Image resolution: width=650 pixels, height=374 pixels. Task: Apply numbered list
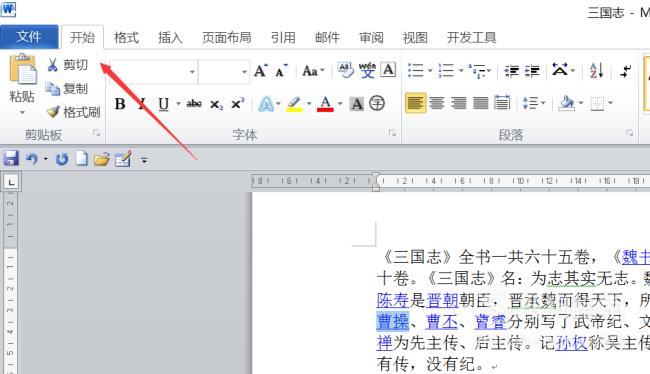[446, 70]
